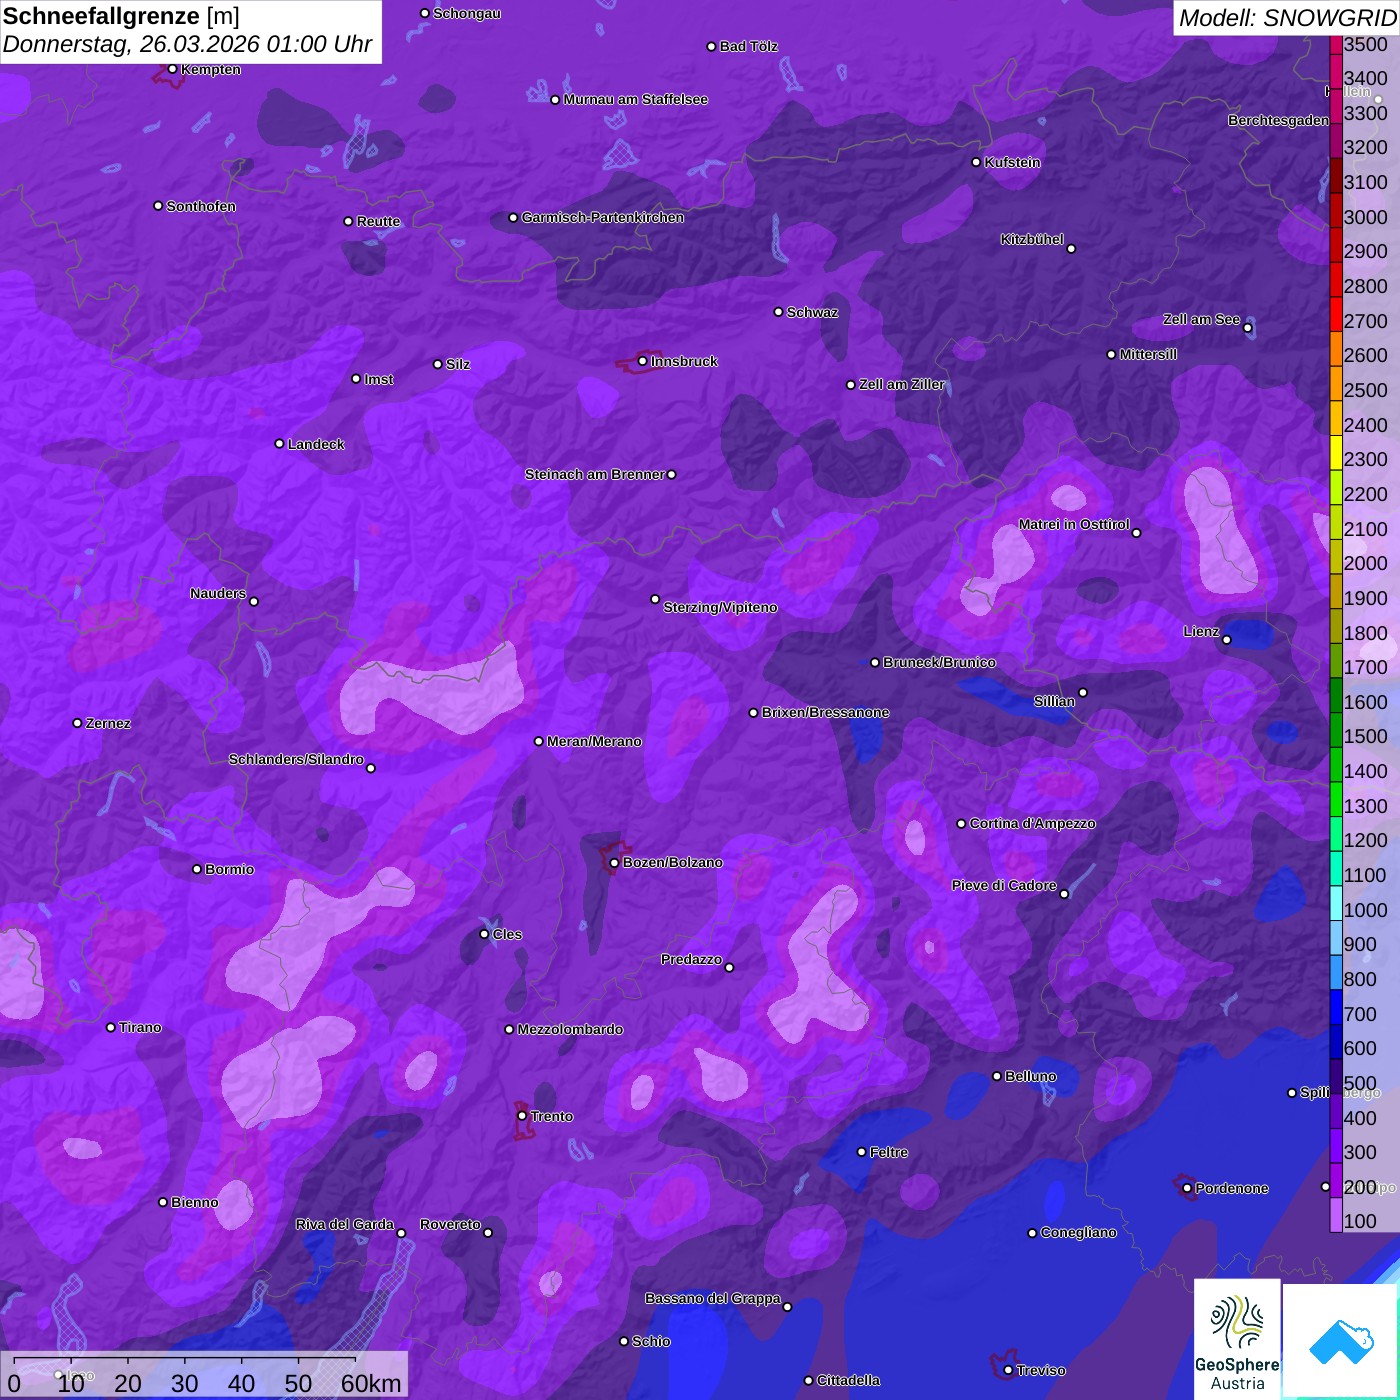Viewport: 1400px width, 1400px height.
Task: Click the Landeck marker dot
Action: 279,444
